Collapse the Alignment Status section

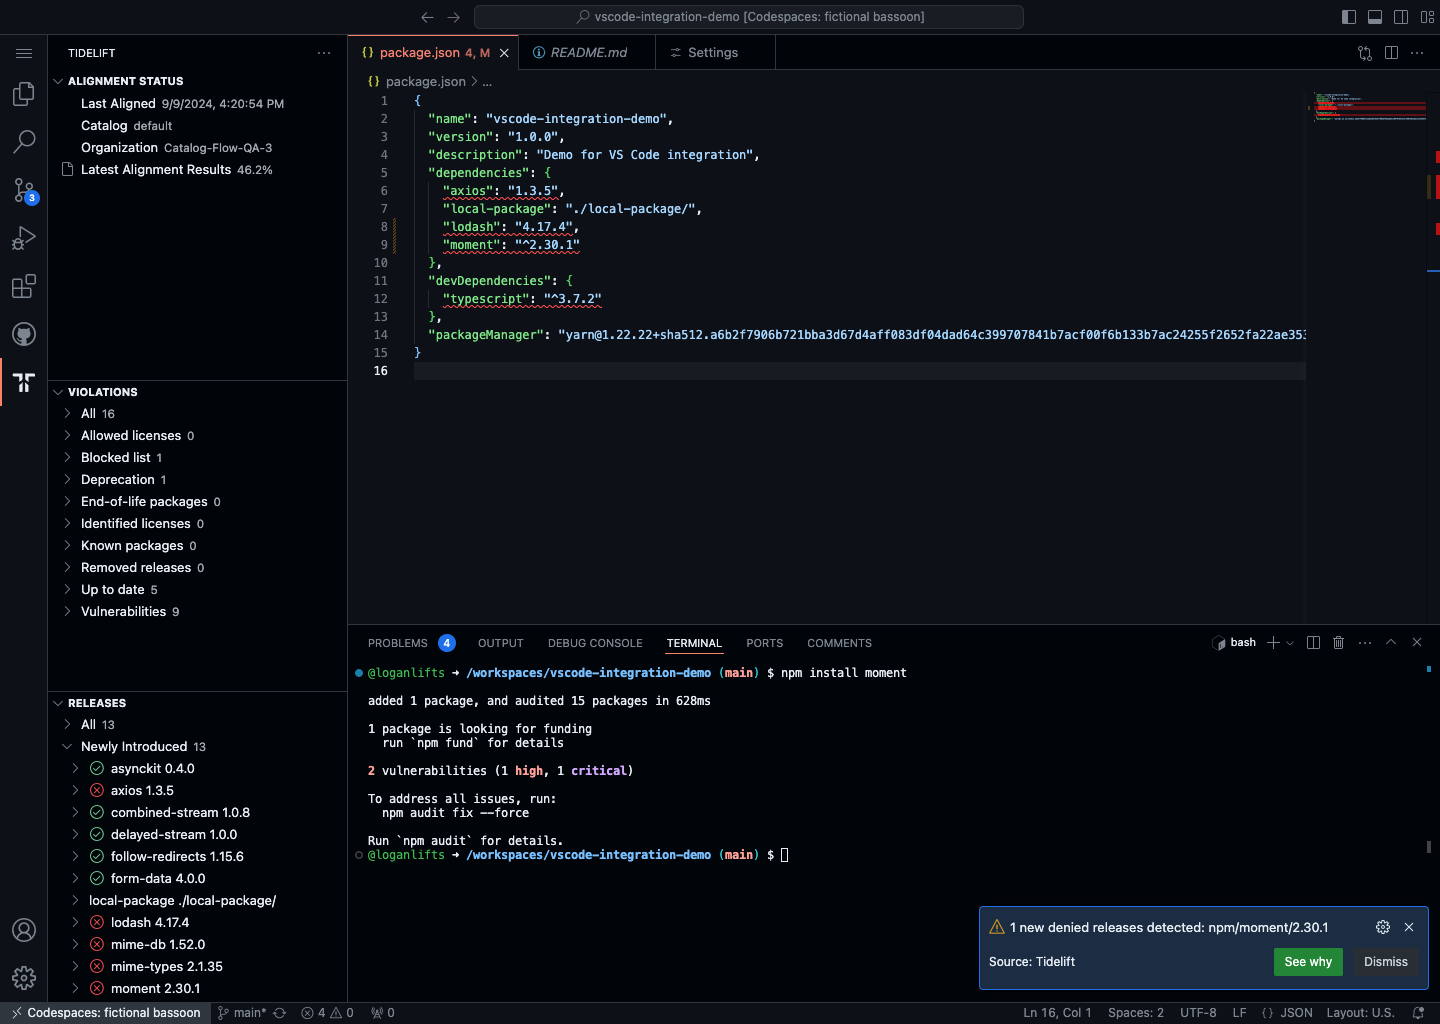pyautogui.click(x=197, y=81)
